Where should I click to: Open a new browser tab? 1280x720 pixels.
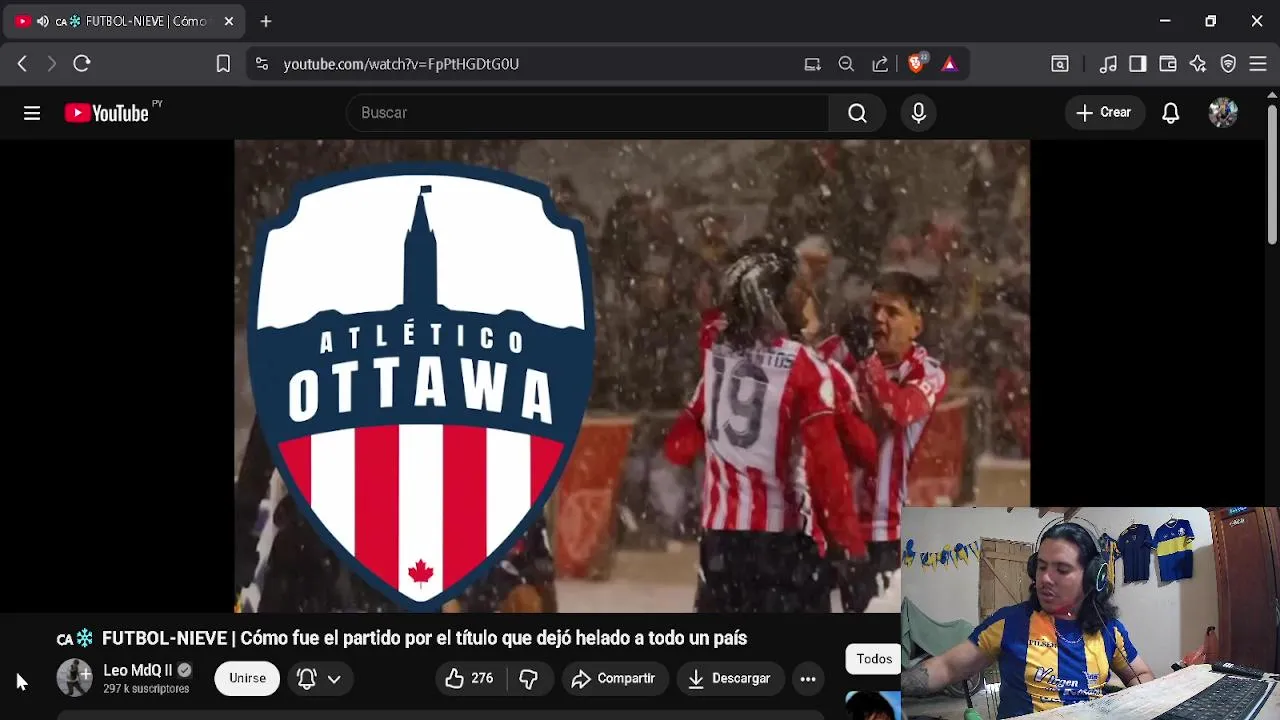(x=266, y=21)
